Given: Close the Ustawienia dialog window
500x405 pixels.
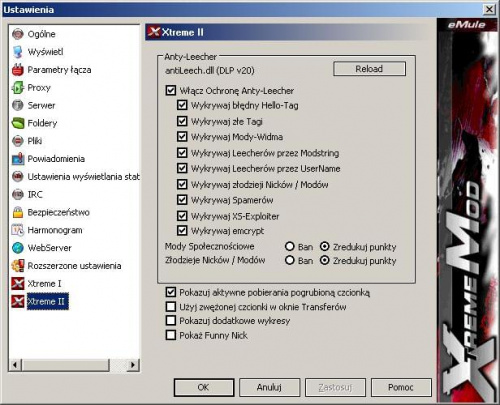Looking at the screenshot, I should (489, 9).
